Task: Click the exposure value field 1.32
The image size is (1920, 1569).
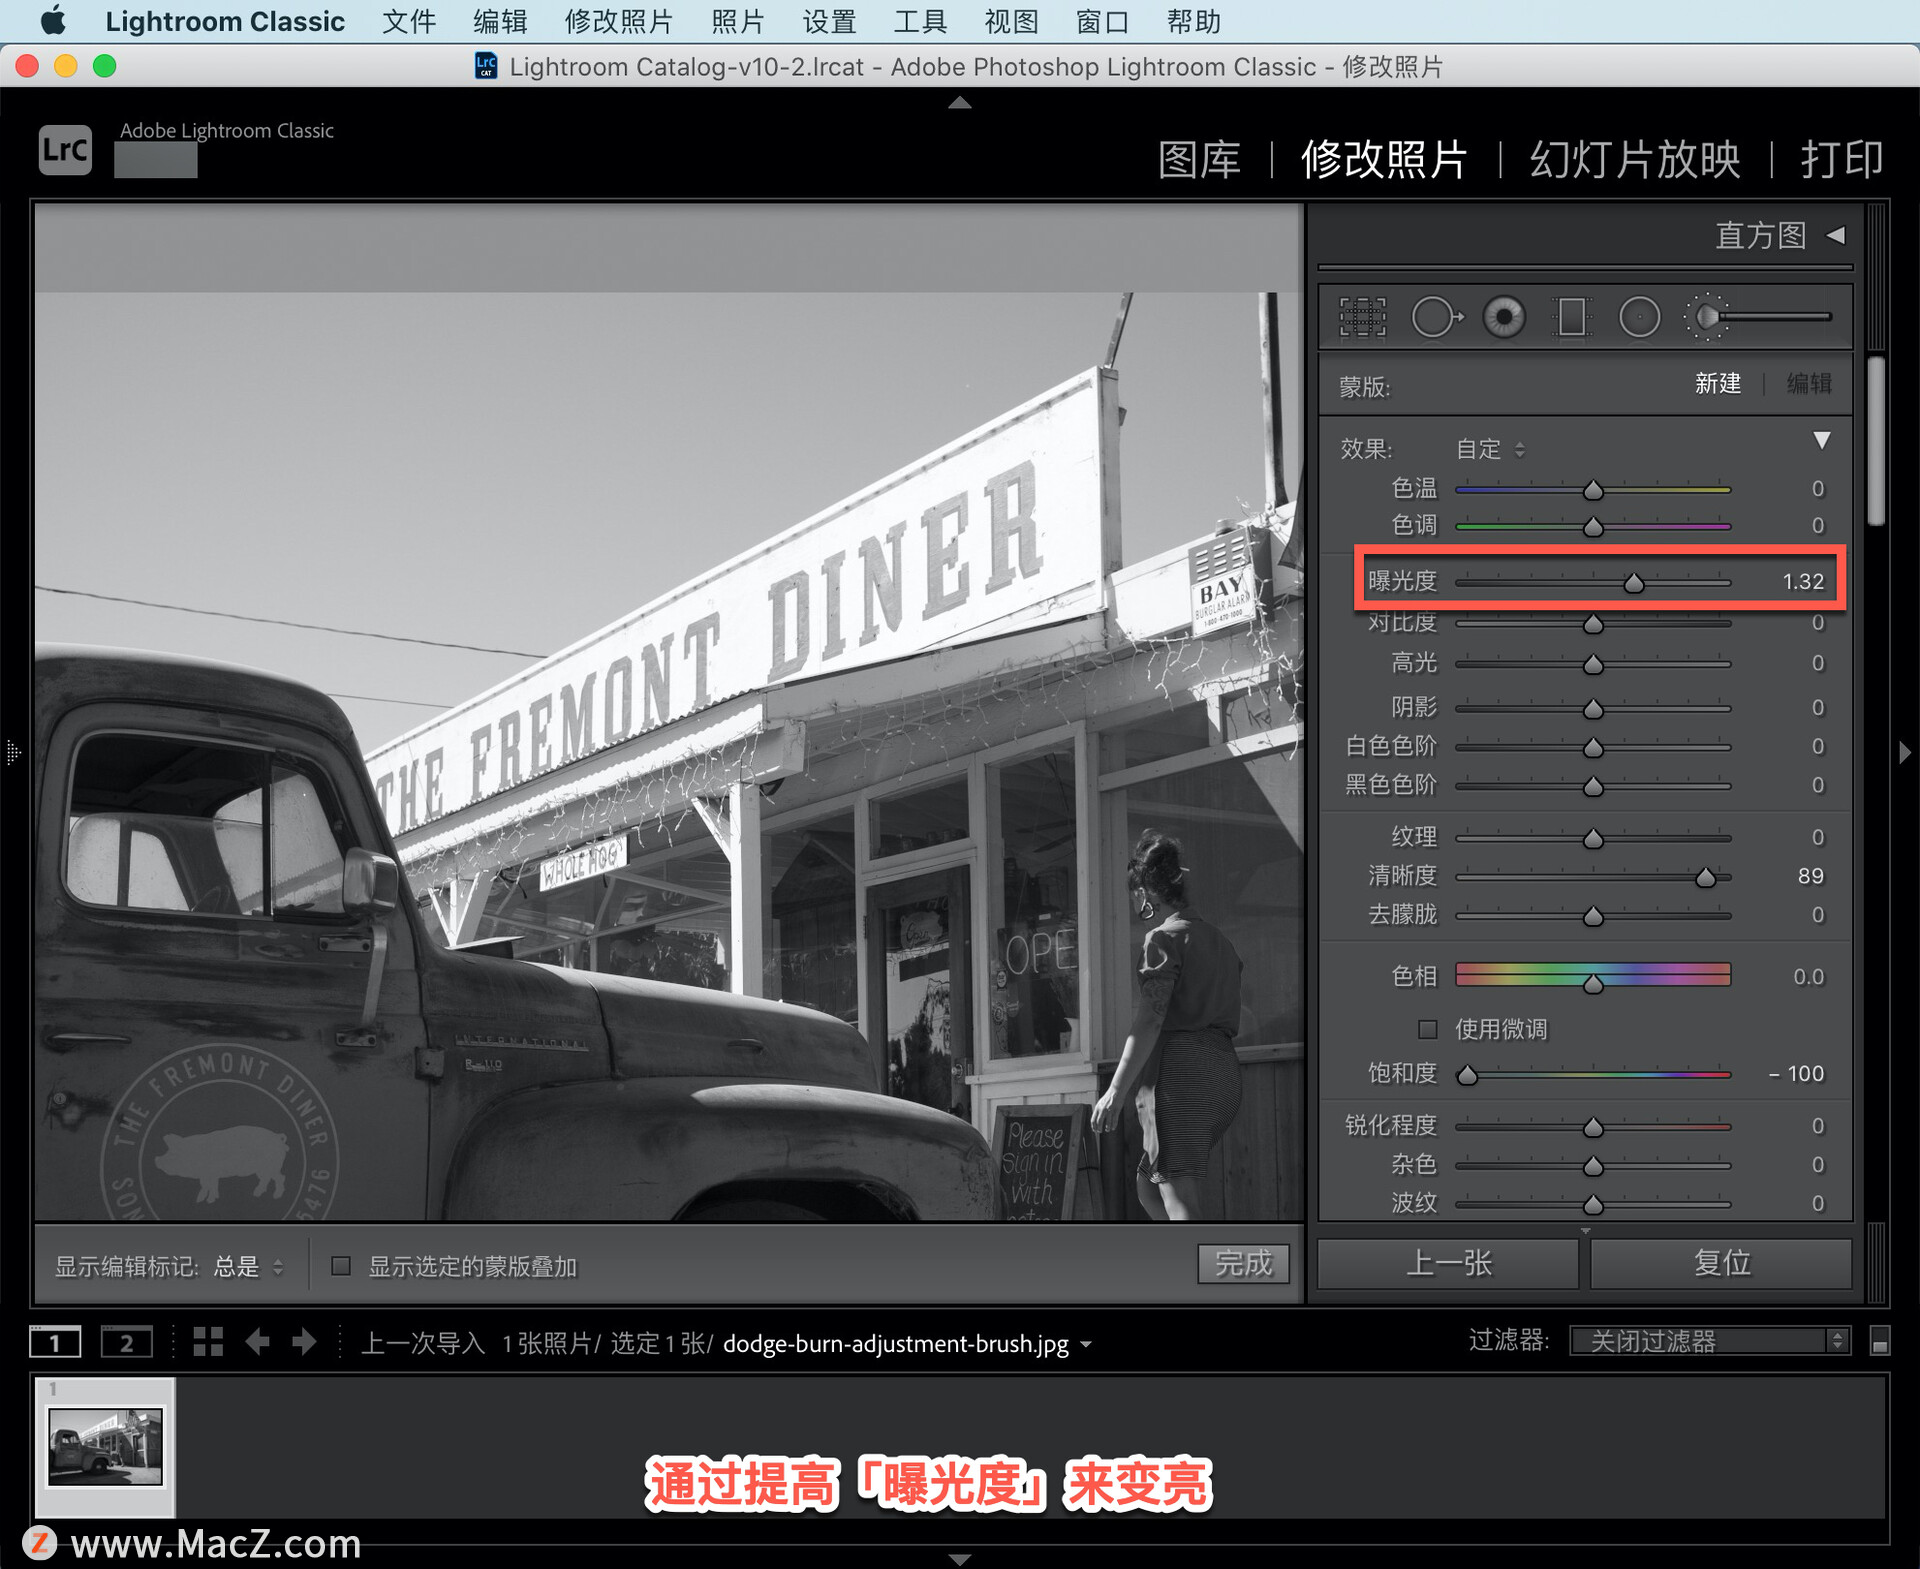Action: [x=1803, y=581]
